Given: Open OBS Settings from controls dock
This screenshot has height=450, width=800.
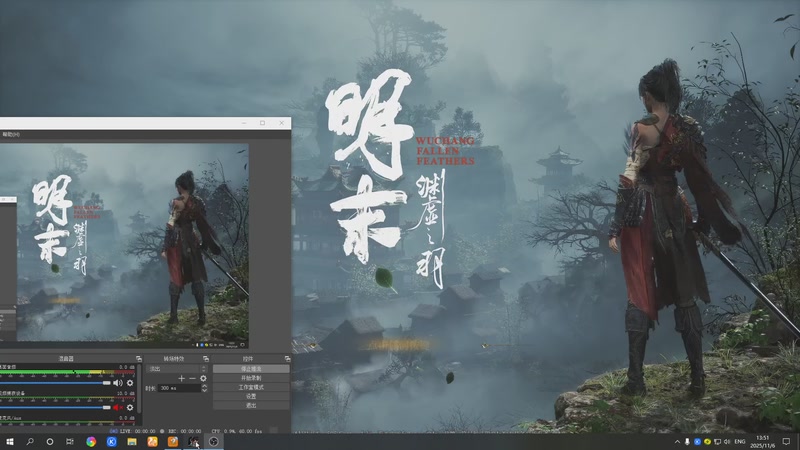Looking at the screenshot, I should pyautogui.click(x=251, y=396).
